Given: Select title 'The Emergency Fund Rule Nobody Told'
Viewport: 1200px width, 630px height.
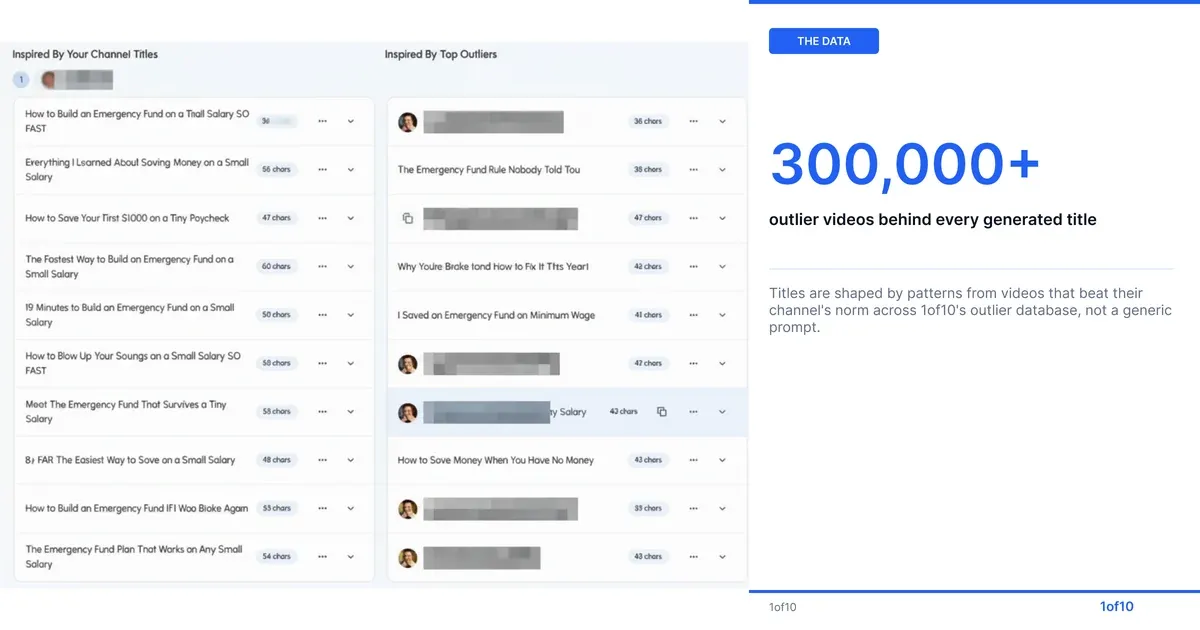Looking at the screenshot, I should click(489, 170).
